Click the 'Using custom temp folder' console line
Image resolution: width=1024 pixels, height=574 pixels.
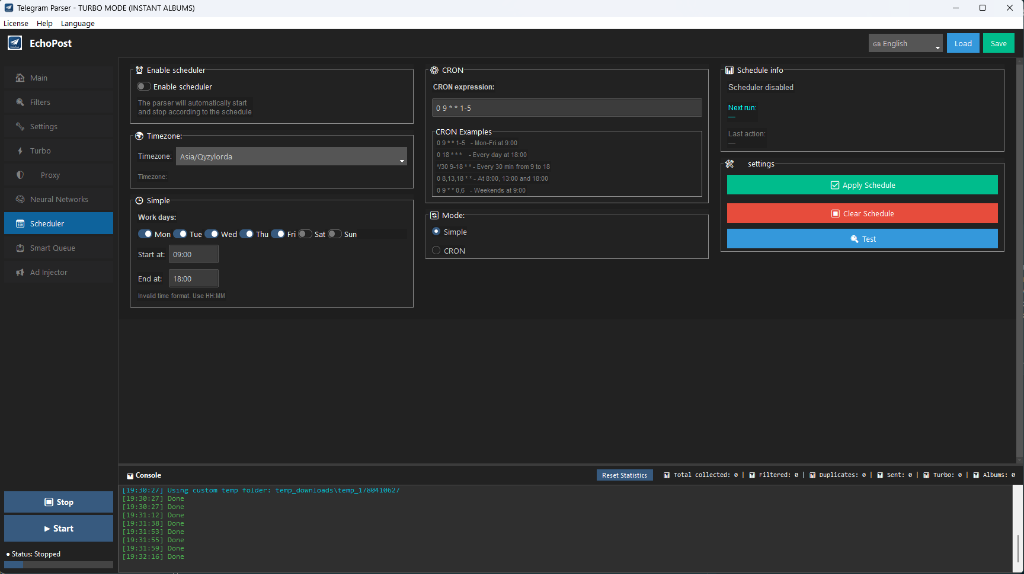261,490
